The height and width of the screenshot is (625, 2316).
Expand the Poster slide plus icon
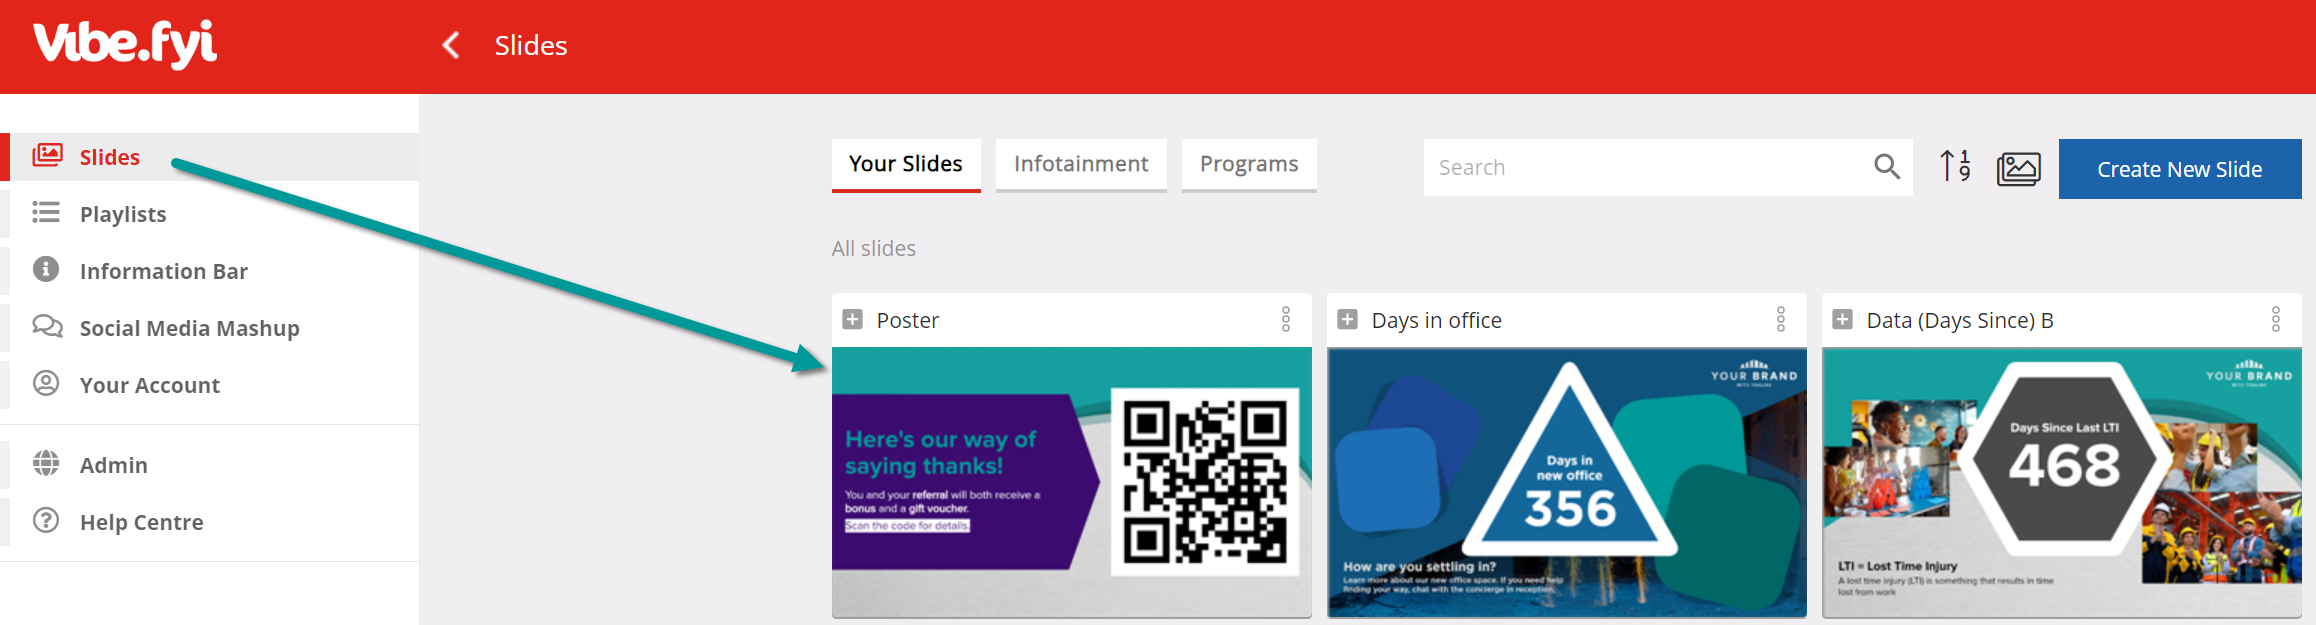(852, 320)
